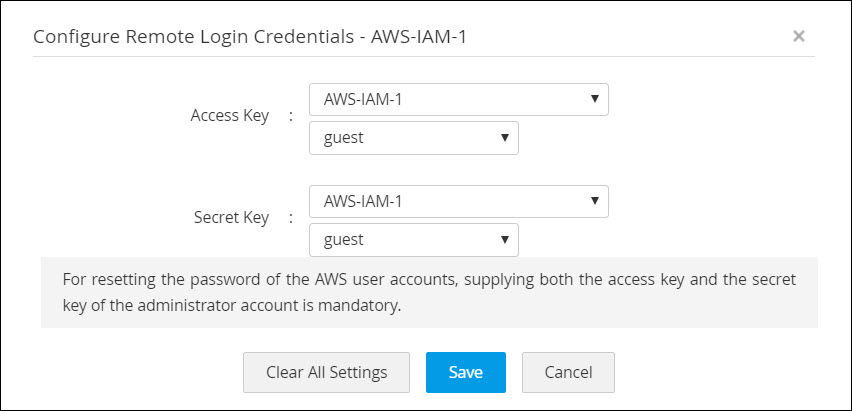Image resolution: width=852 pixels, height=411 pixels.
Task: Save the remote login credentials
Action: [465, 372]
